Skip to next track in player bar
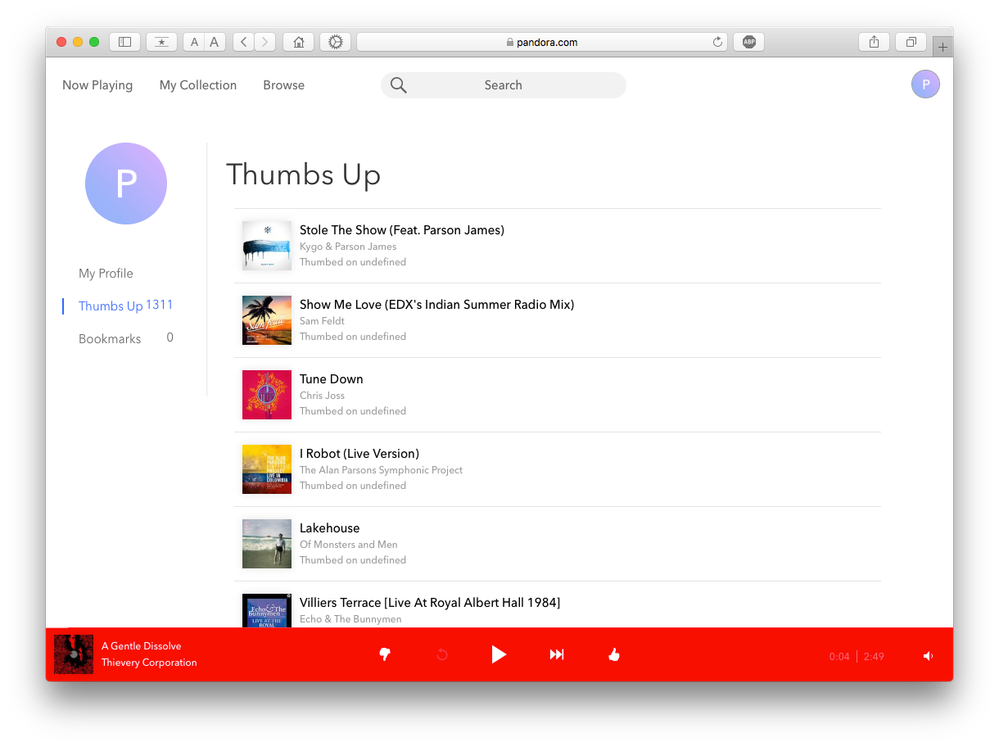 point(557,654)
